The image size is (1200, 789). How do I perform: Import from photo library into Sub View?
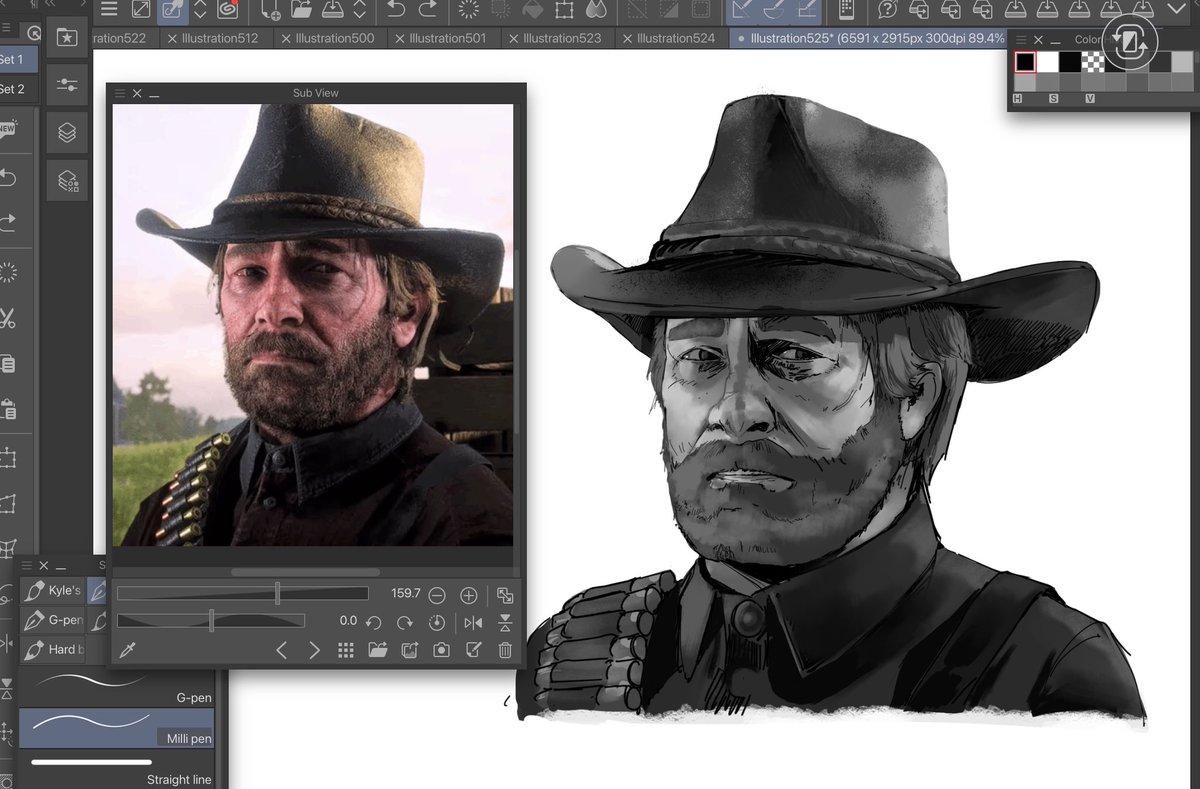point(409,650)
